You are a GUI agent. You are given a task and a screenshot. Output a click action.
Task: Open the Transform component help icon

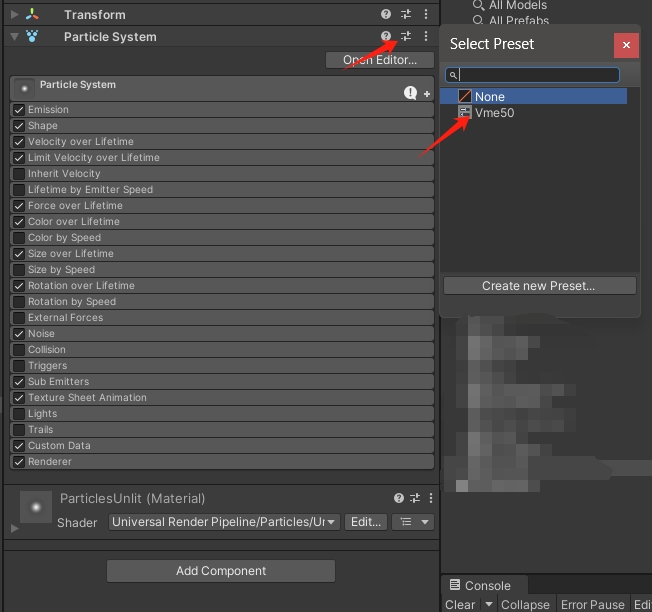pos(386,15)
